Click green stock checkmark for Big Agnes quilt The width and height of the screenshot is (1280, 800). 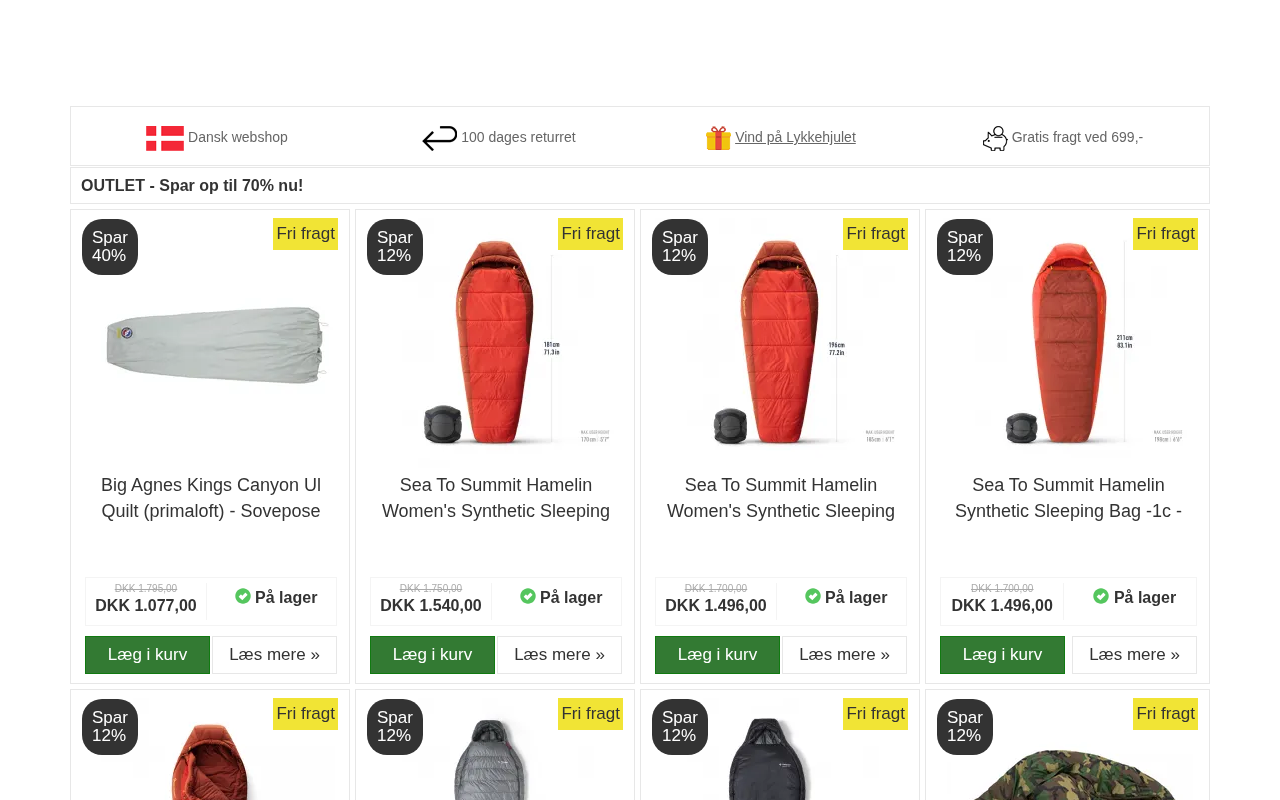tap(243, 596)
